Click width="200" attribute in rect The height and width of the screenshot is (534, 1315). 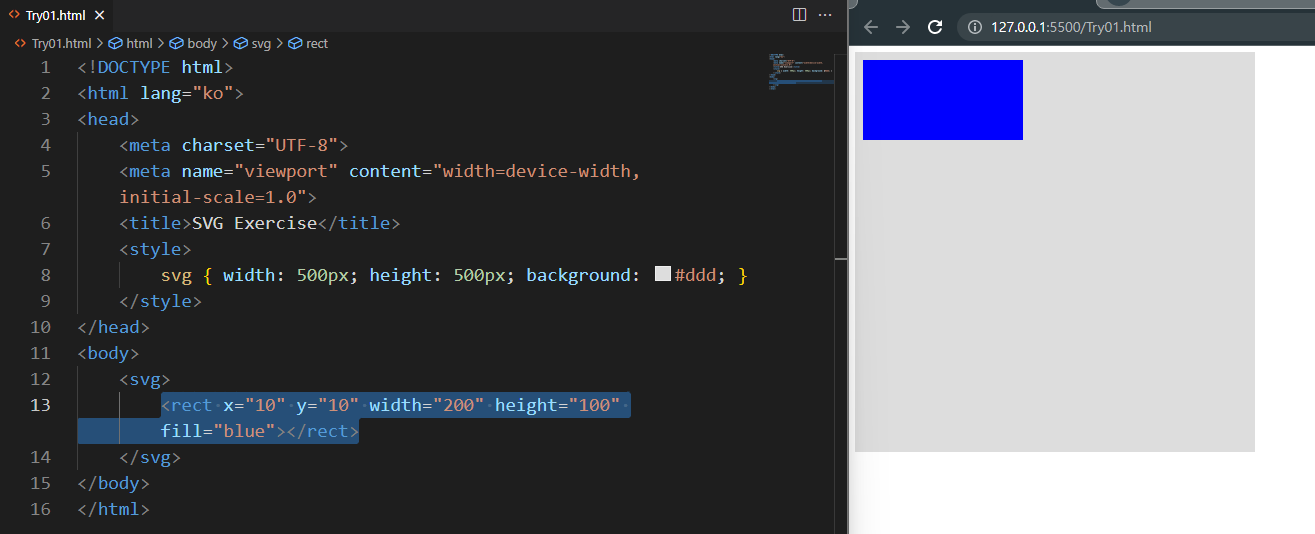tap(427, 405)
